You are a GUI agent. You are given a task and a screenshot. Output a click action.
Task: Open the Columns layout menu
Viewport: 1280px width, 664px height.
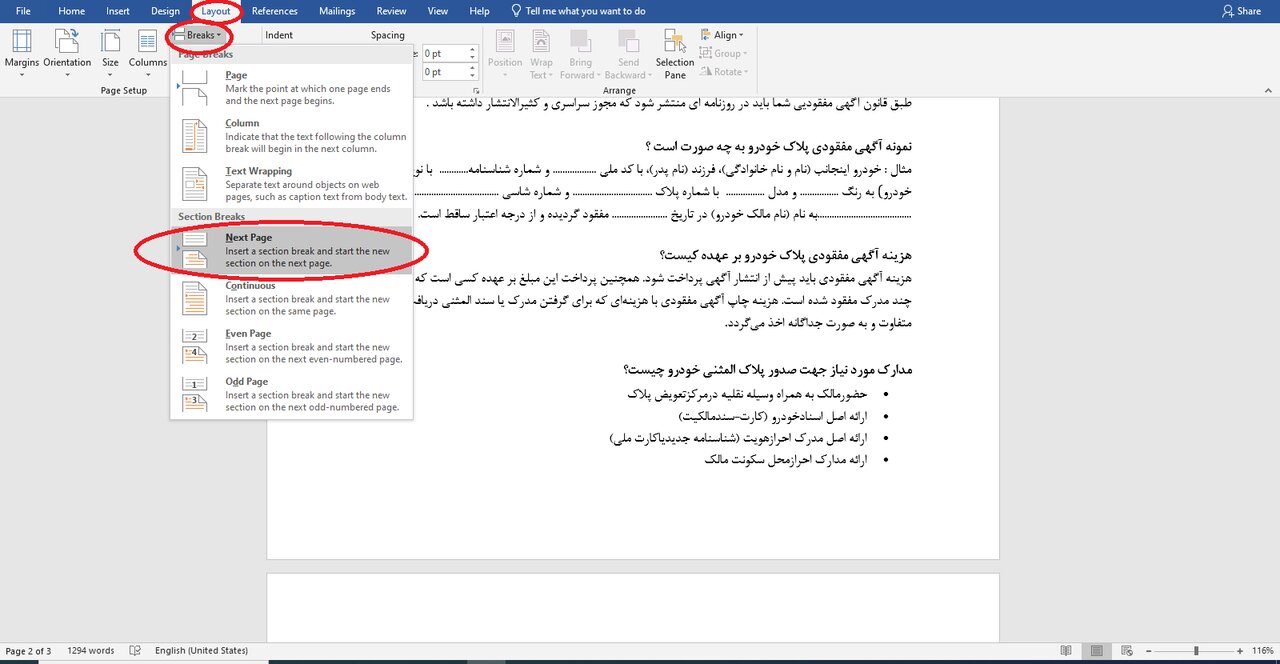click(147, 49)
